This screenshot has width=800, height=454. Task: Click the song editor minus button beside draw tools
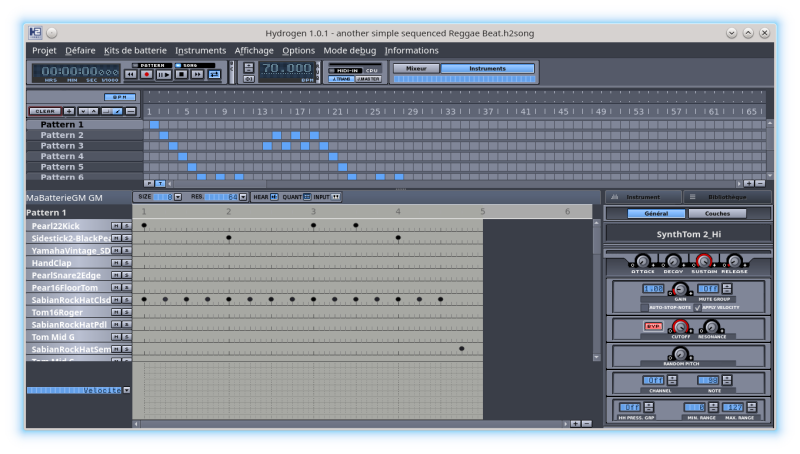click(131, 111)
